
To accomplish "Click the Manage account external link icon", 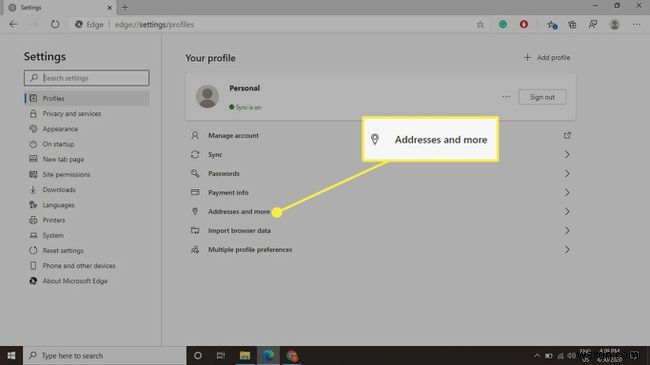I will [567, 136].
